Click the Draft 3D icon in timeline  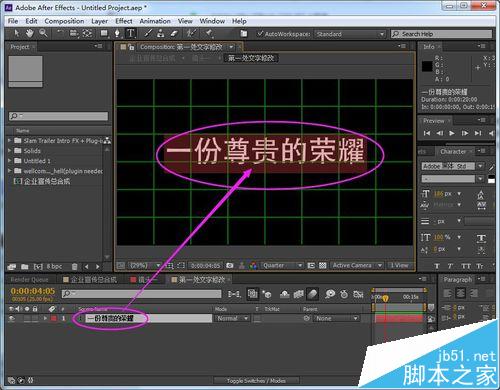click(267, 294)
